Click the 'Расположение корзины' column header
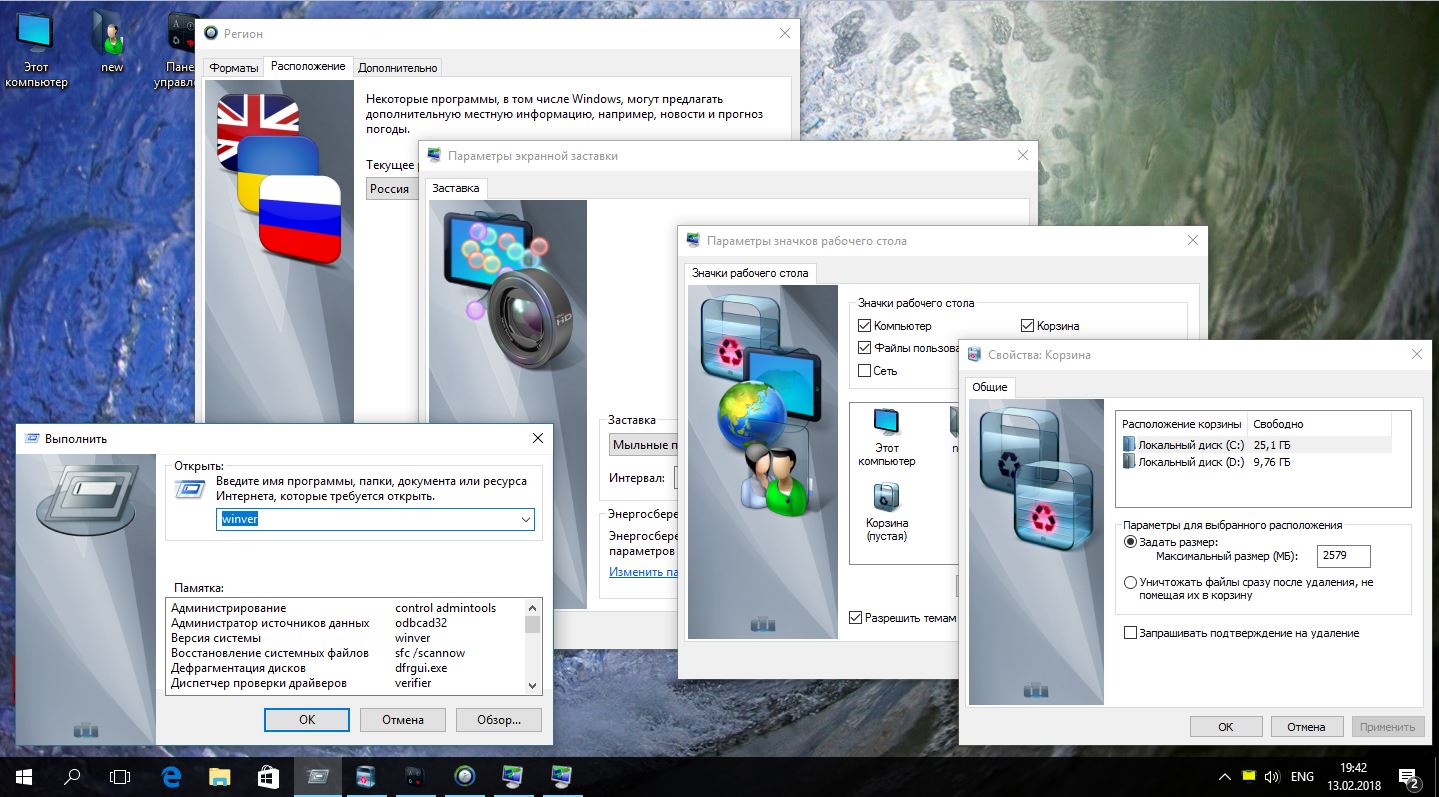 click(1182, 423)
